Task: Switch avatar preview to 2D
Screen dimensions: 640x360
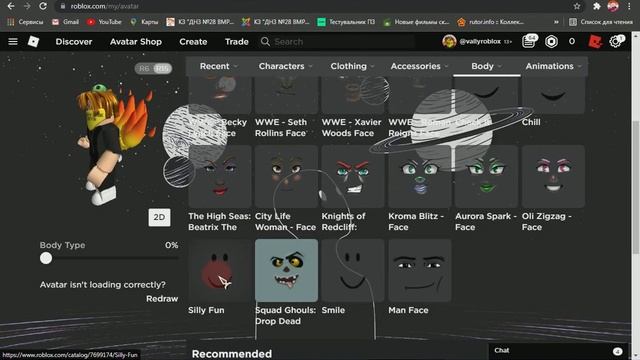Action: coord(159,218)
